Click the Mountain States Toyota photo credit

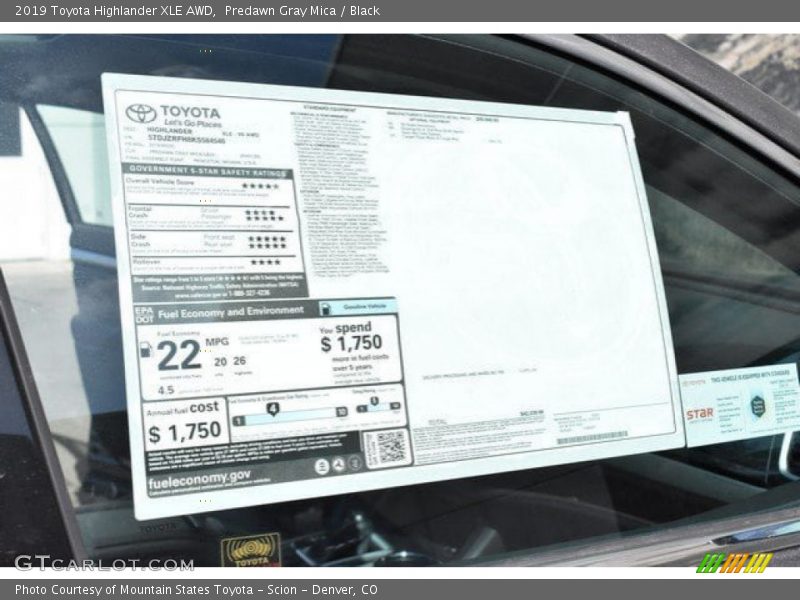[196, 590]
